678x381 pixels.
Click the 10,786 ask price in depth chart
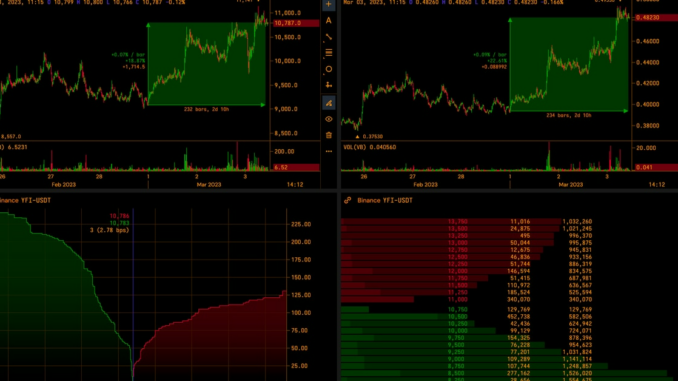119,216
